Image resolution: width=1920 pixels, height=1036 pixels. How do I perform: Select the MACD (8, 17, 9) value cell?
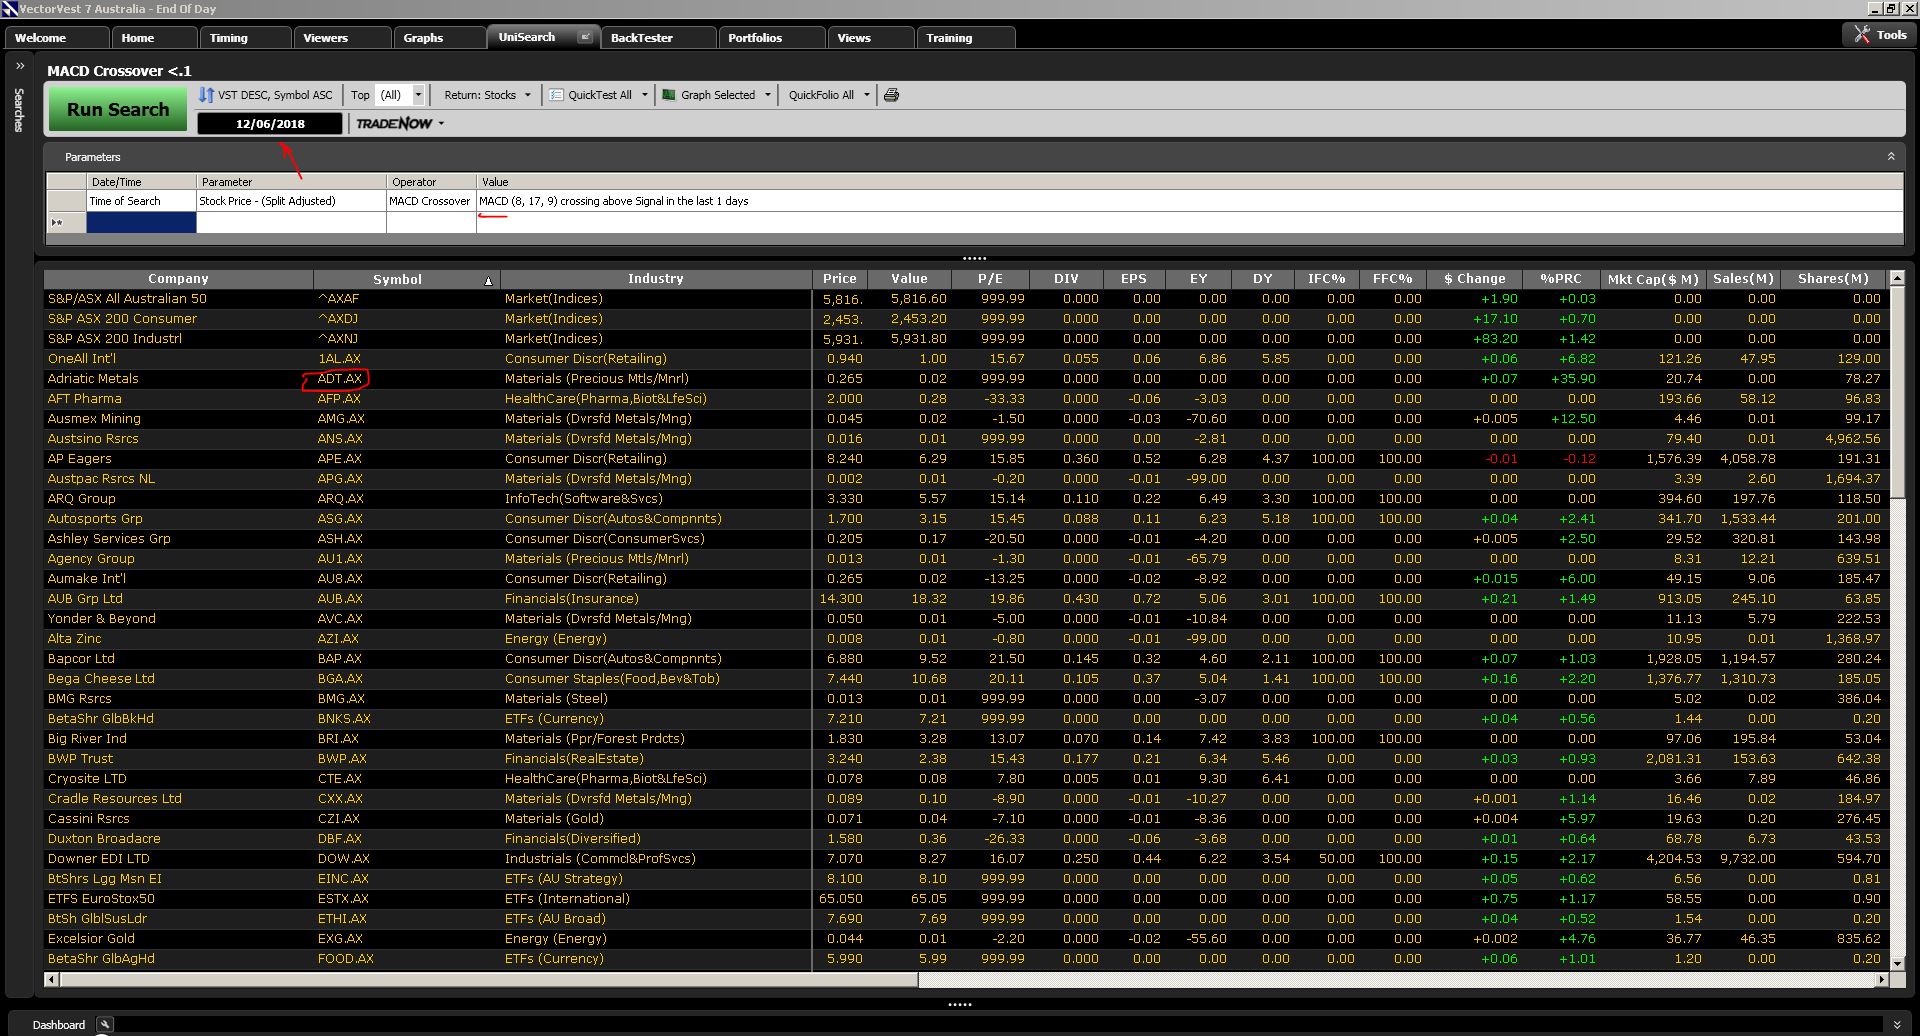pyautogui.click(x=1190, y=201)
